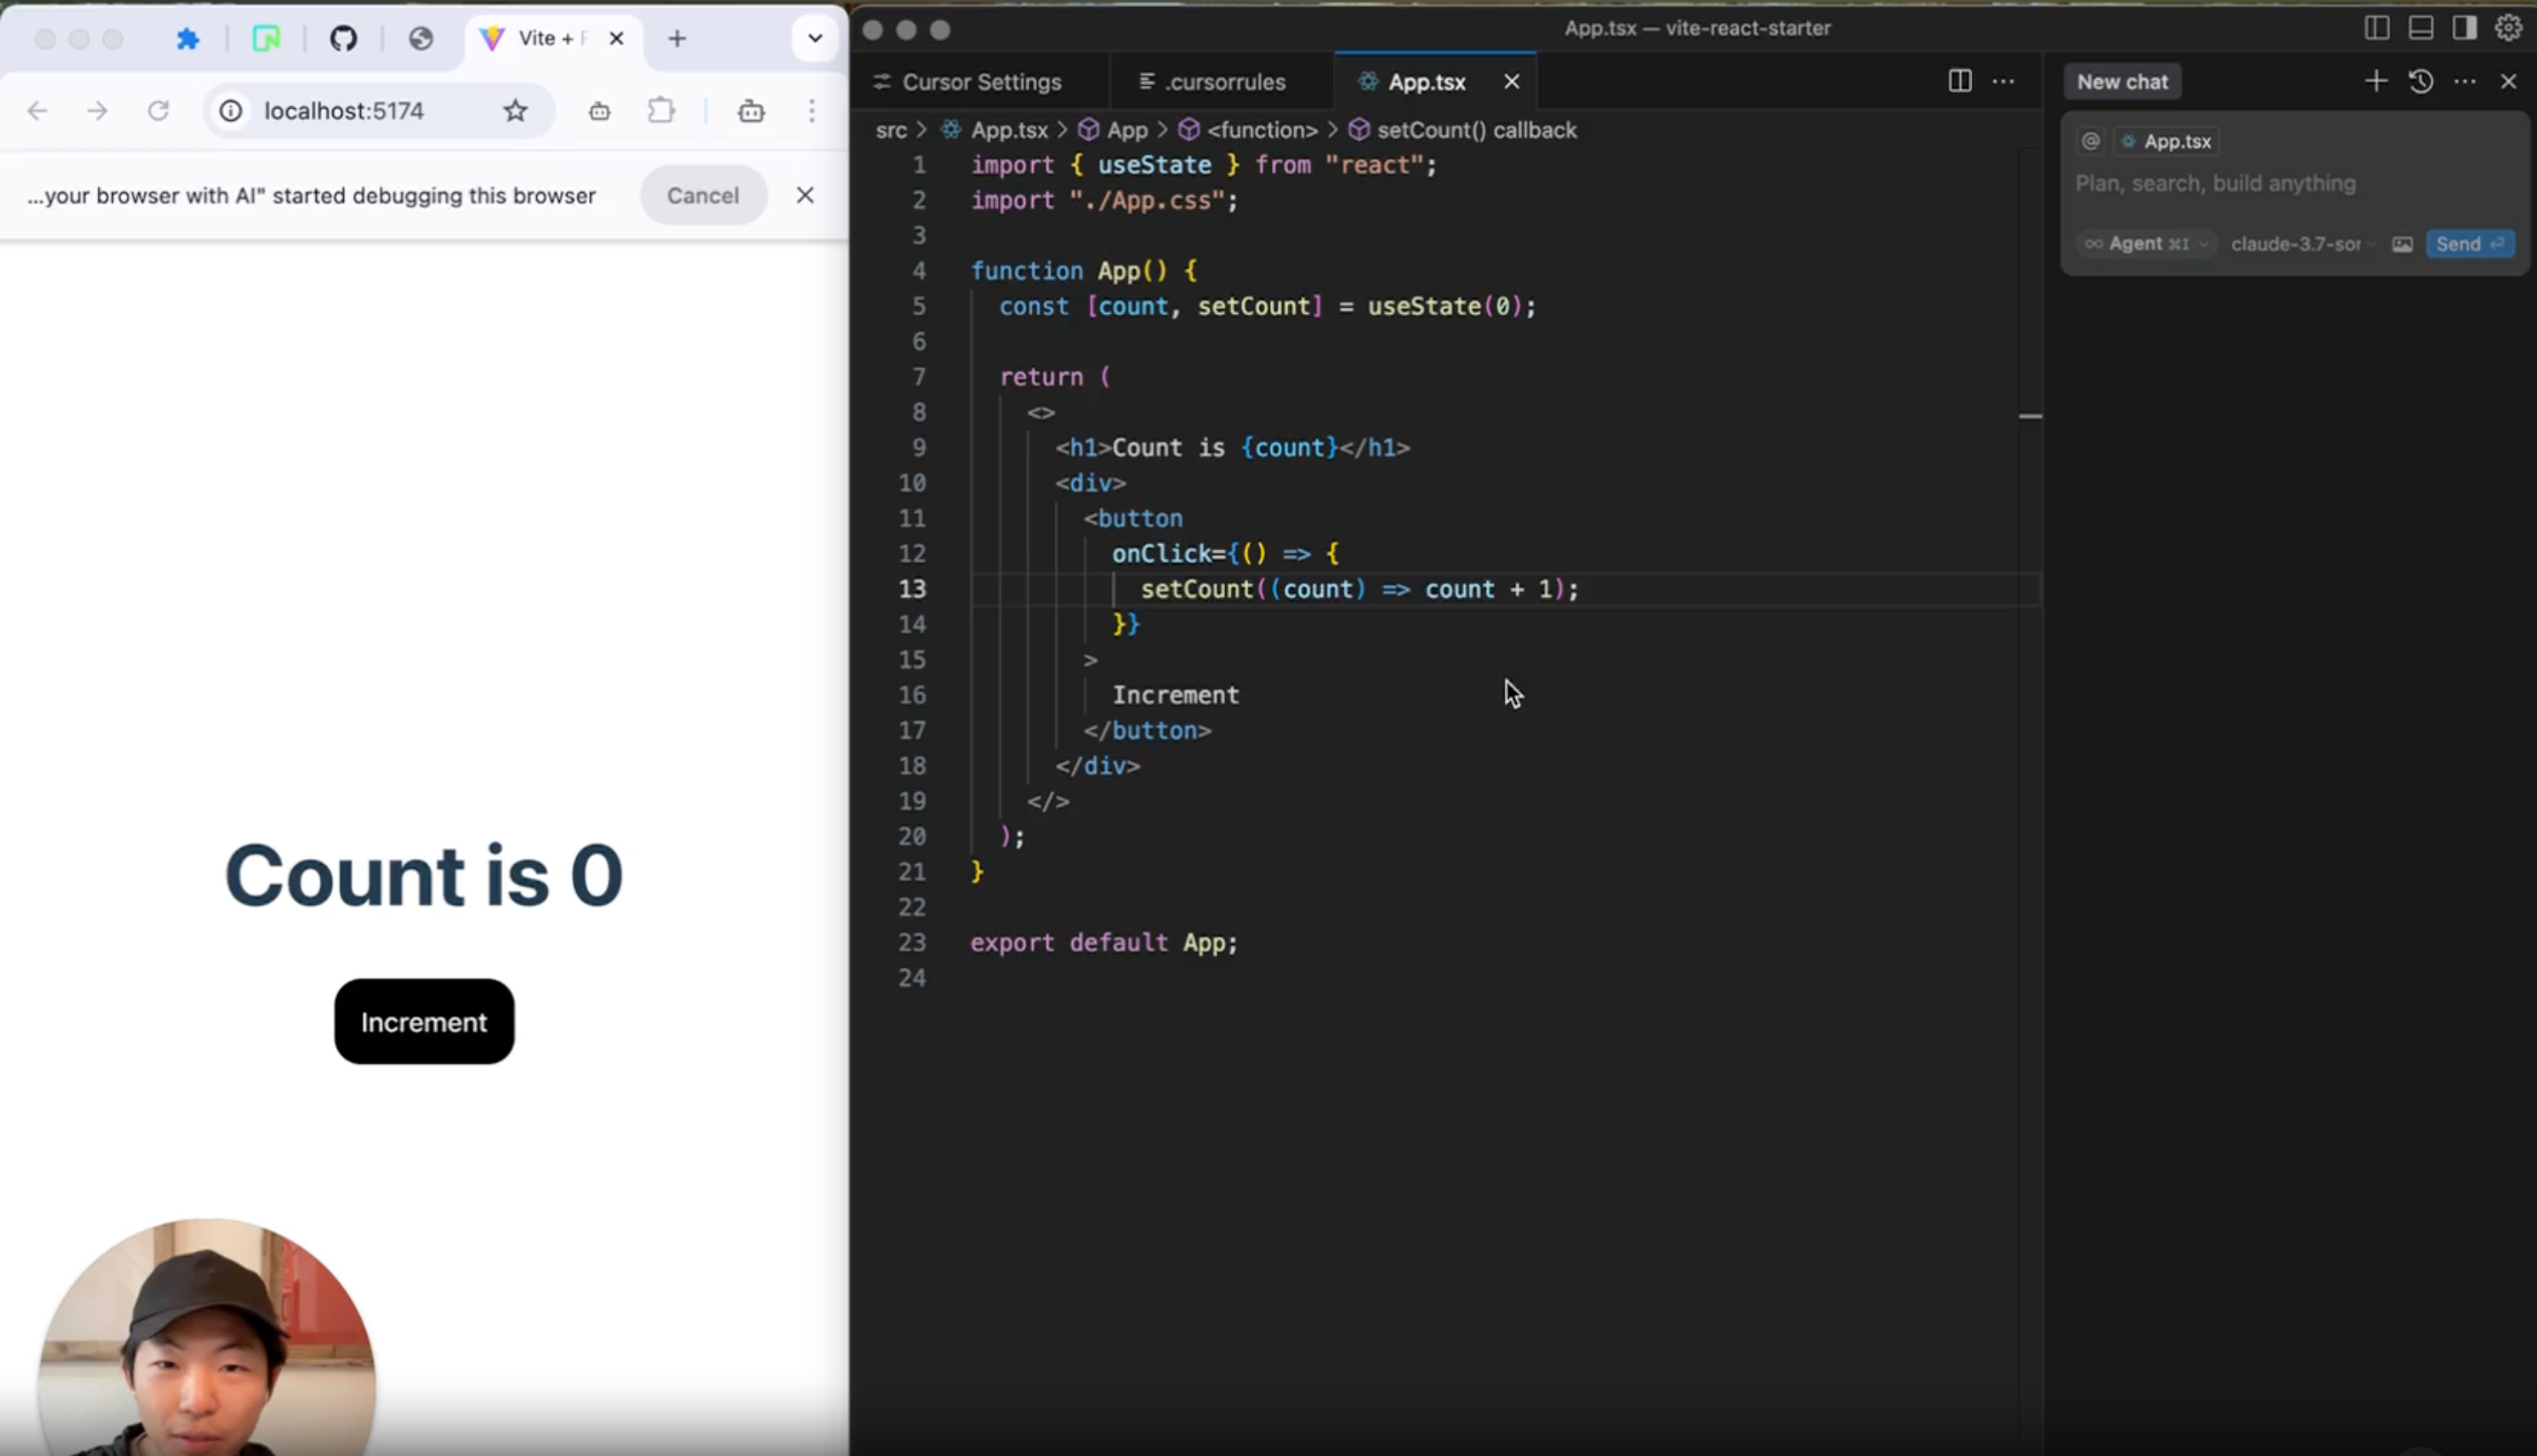The image size is (2537, 1456).
Task: Close the App.tsx editor tab
Action: point(1512,82)
